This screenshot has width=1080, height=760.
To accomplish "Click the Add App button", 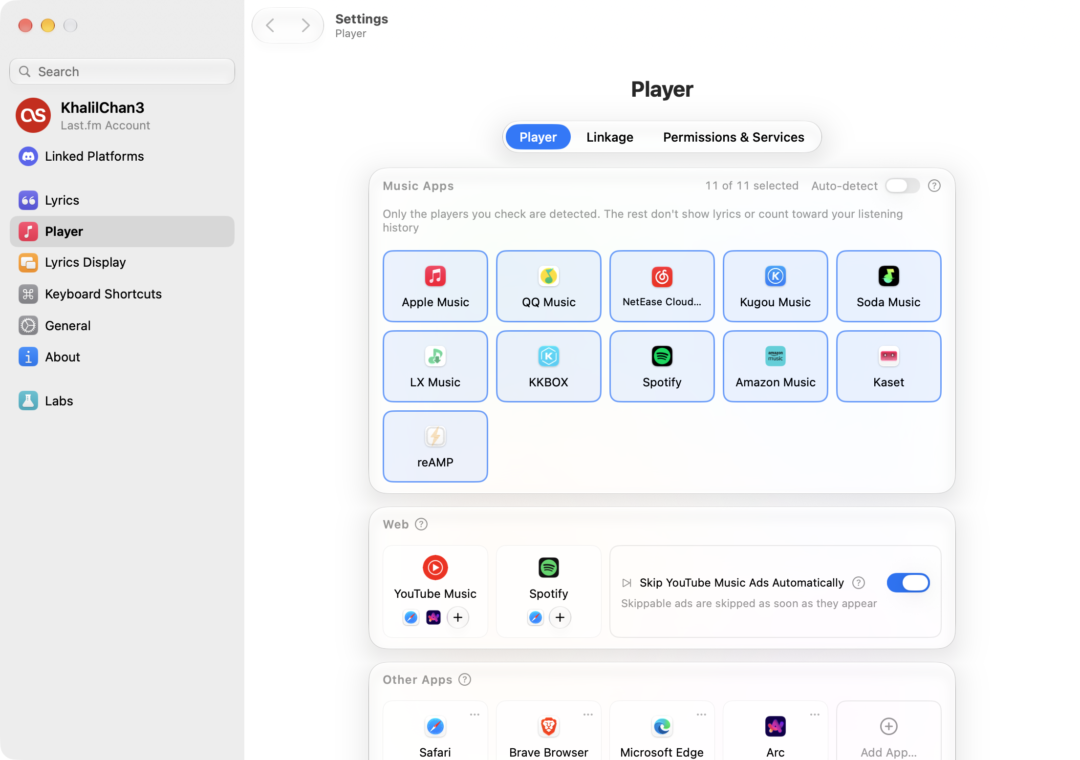I will [x=888, y=732].
